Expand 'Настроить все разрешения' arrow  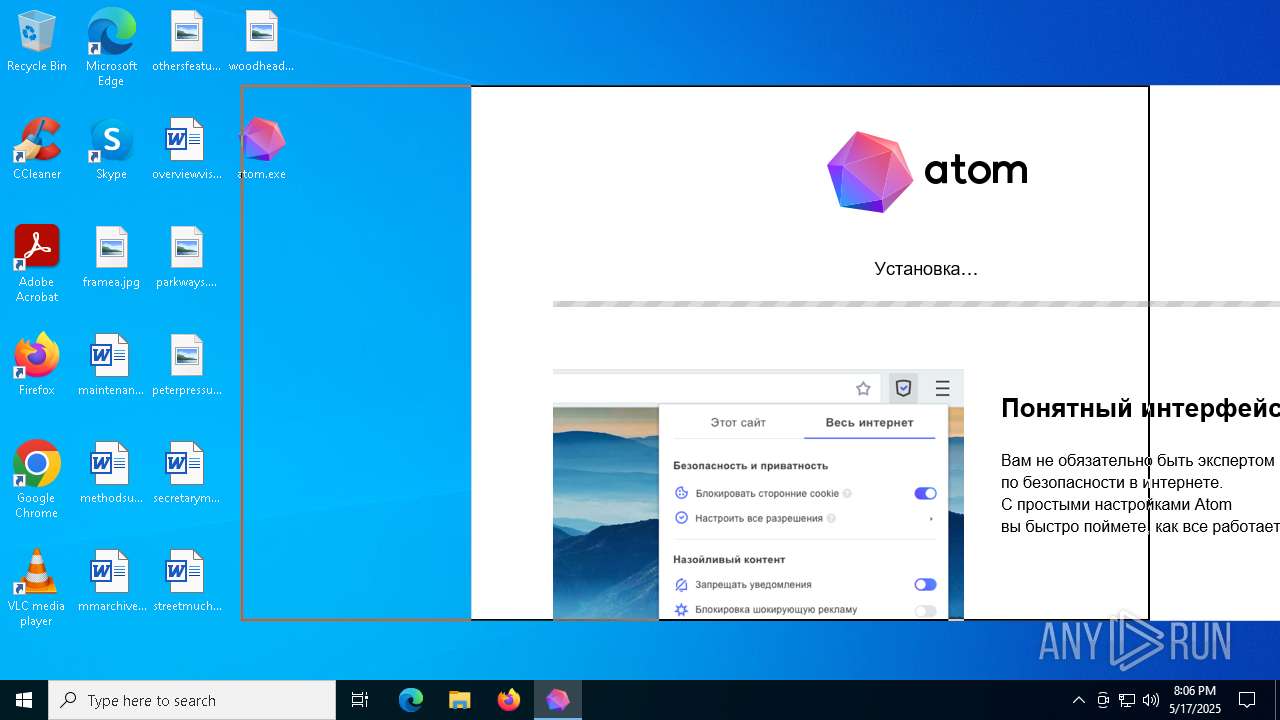pos(931,518)
